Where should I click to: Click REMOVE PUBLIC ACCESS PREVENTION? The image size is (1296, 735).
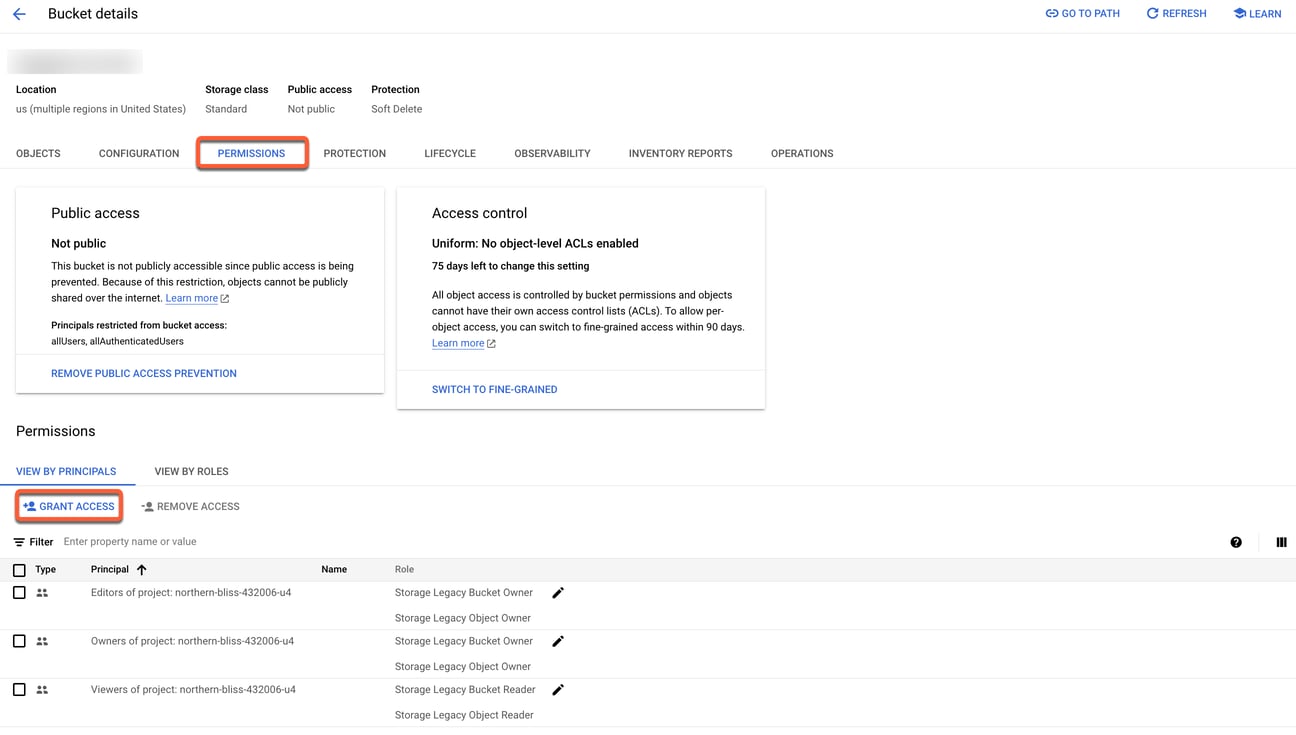pyautogui.click(x=143, y=373)
